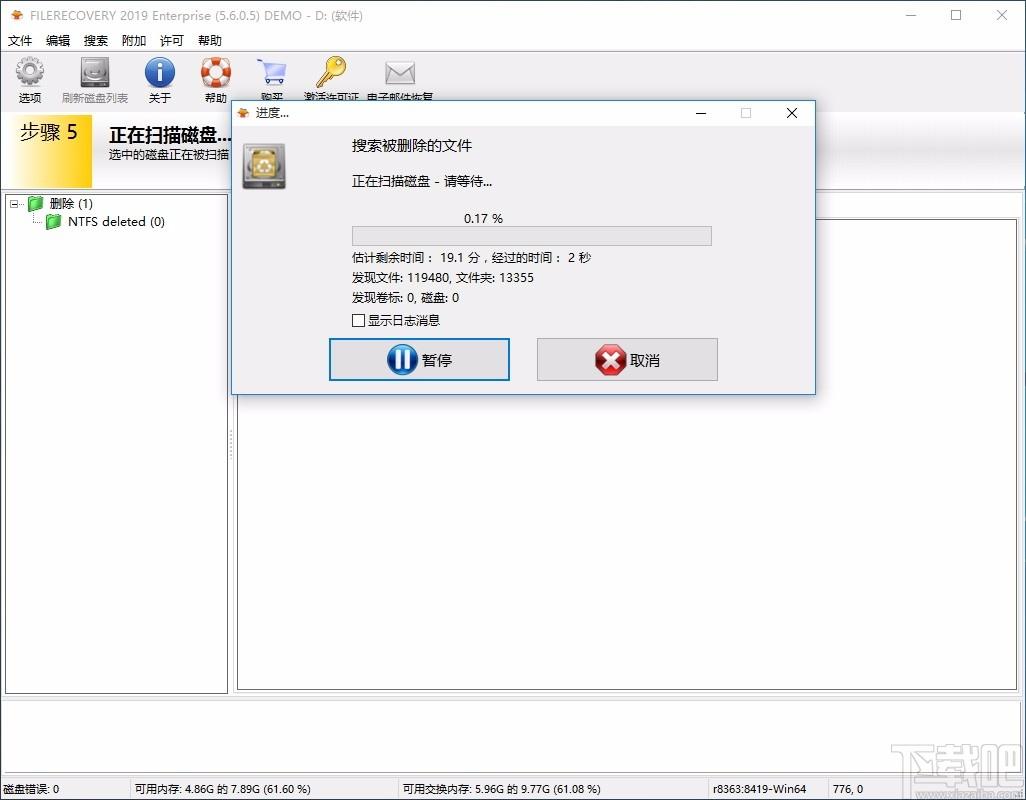This screenshot has width=1026, height=800.
Task: Click the 帮助 lifebuoy icon
Action: tap(216, 72)
